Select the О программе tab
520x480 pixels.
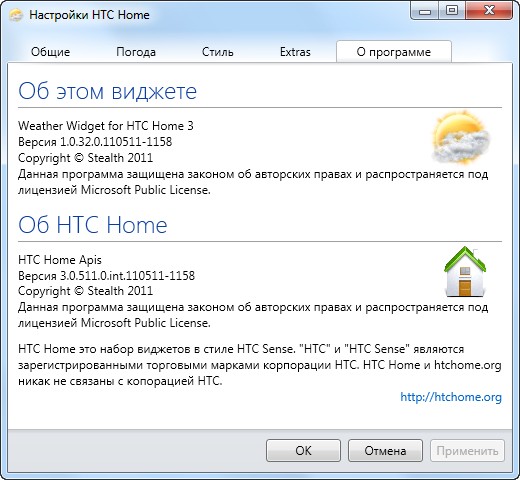pos(394,52)
